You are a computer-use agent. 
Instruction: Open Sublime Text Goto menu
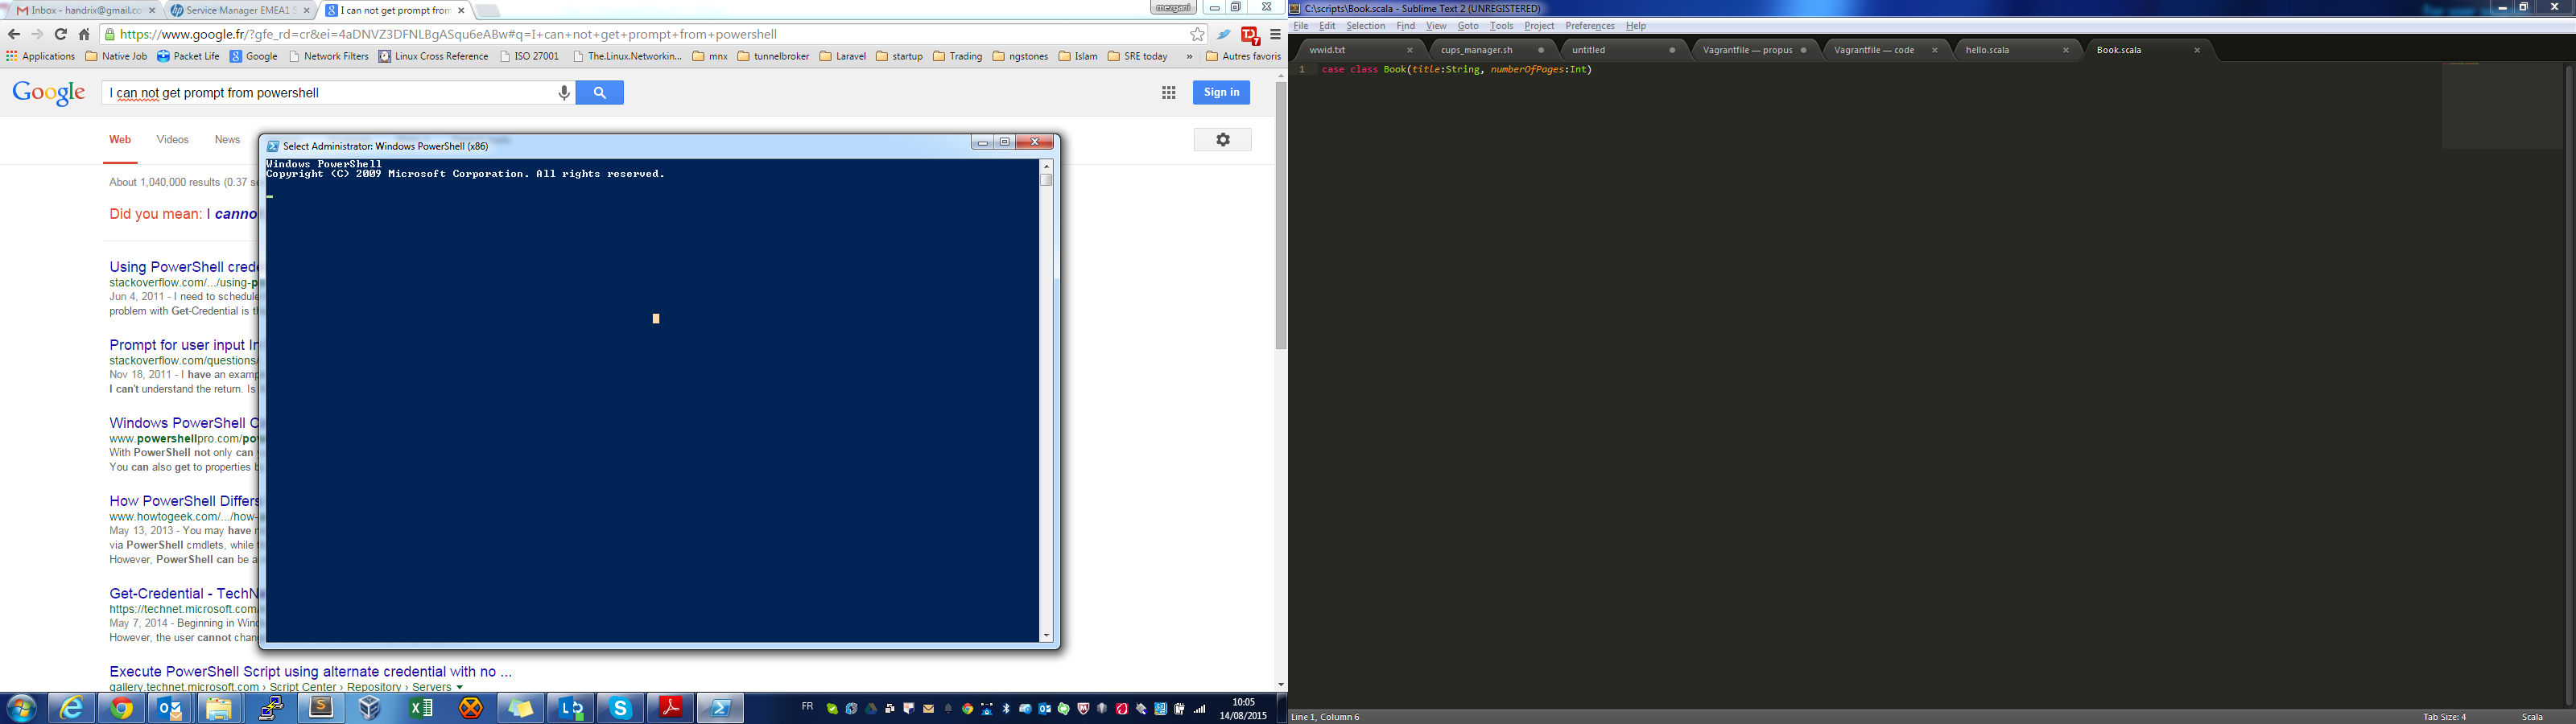click(x=1467, y=26)
